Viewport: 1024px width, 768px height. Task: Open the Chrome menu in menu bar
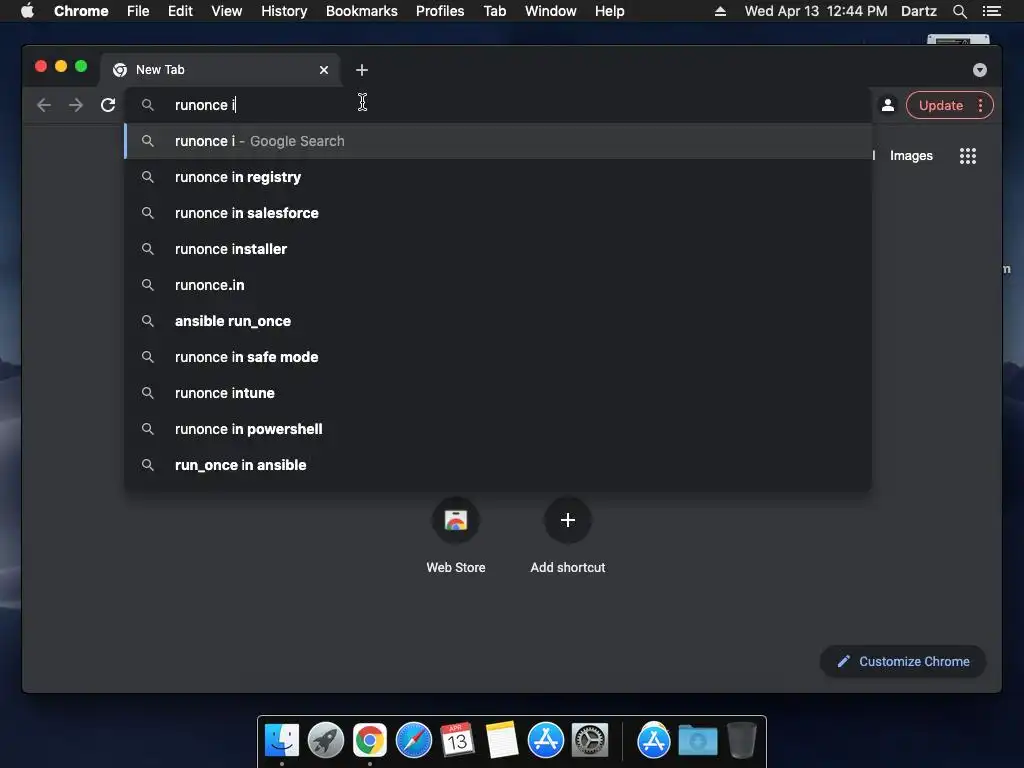tap(81, 11)
